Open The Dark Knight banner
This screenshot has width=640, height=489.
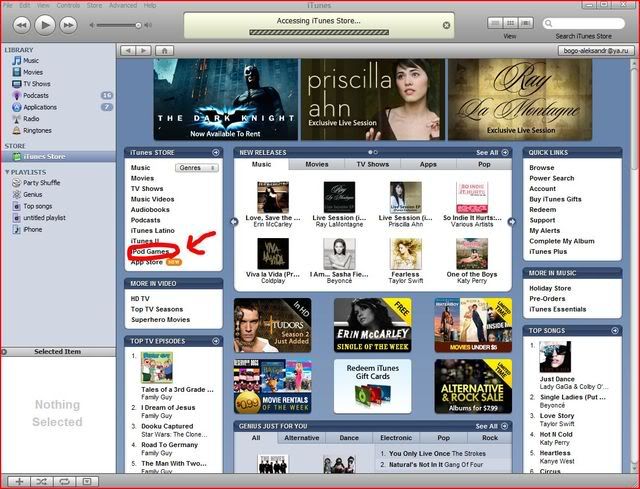225,100
